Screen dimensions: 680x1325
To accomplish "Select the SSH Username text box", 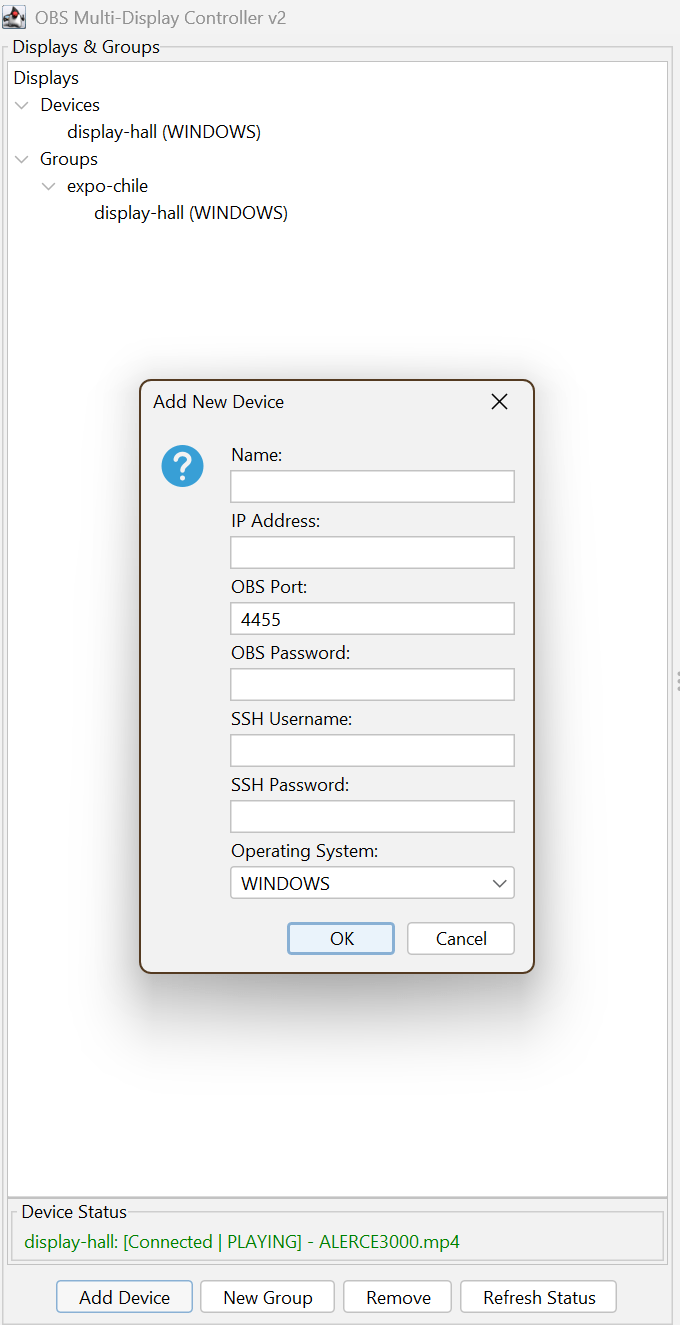I will (372, 751).
